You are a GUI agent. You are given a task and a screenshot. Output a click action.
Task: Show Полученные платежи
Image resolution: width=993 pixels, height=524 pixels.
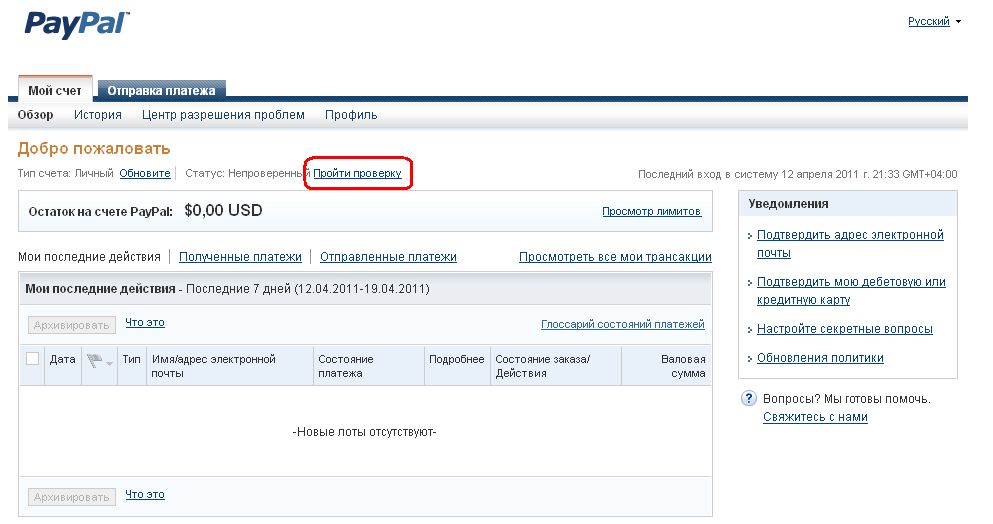tap(240, 257)
